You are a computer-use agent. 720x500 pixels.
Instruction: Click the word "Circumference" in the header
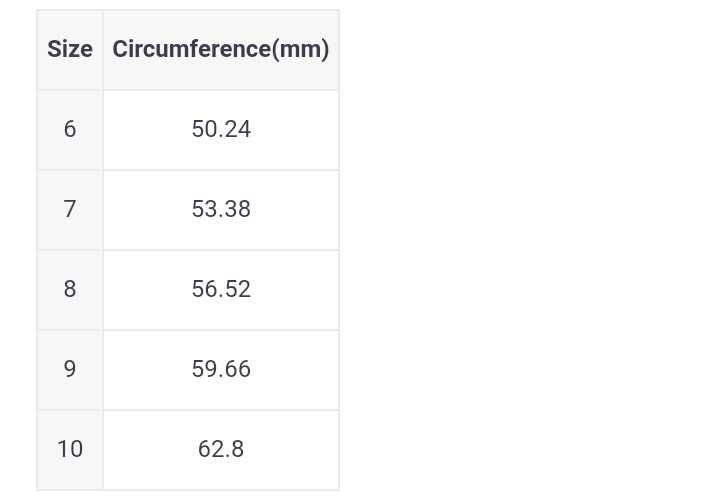(x=191, y=50)
